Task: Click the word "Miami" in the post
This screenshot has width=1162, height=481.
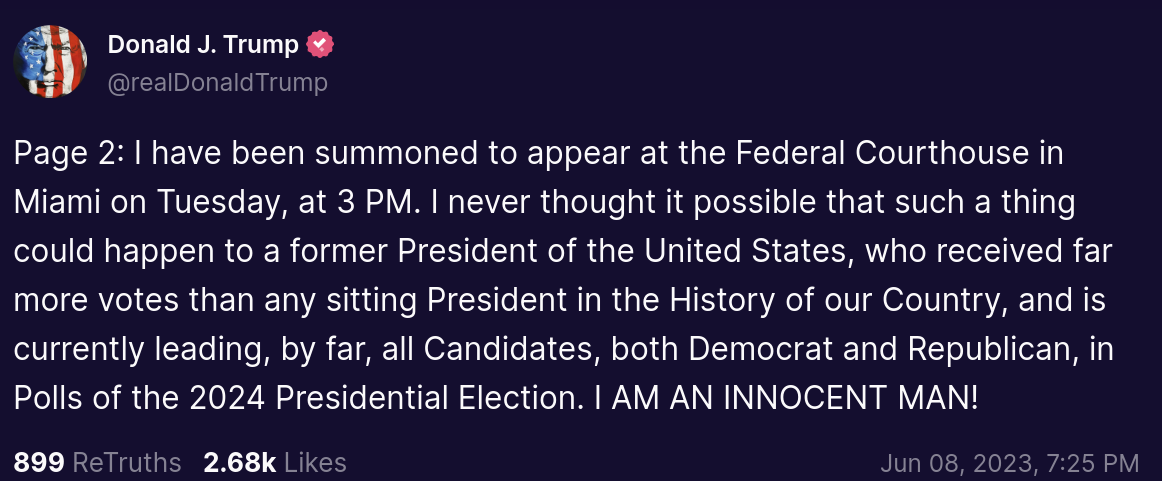Action: tap(57, 202)
